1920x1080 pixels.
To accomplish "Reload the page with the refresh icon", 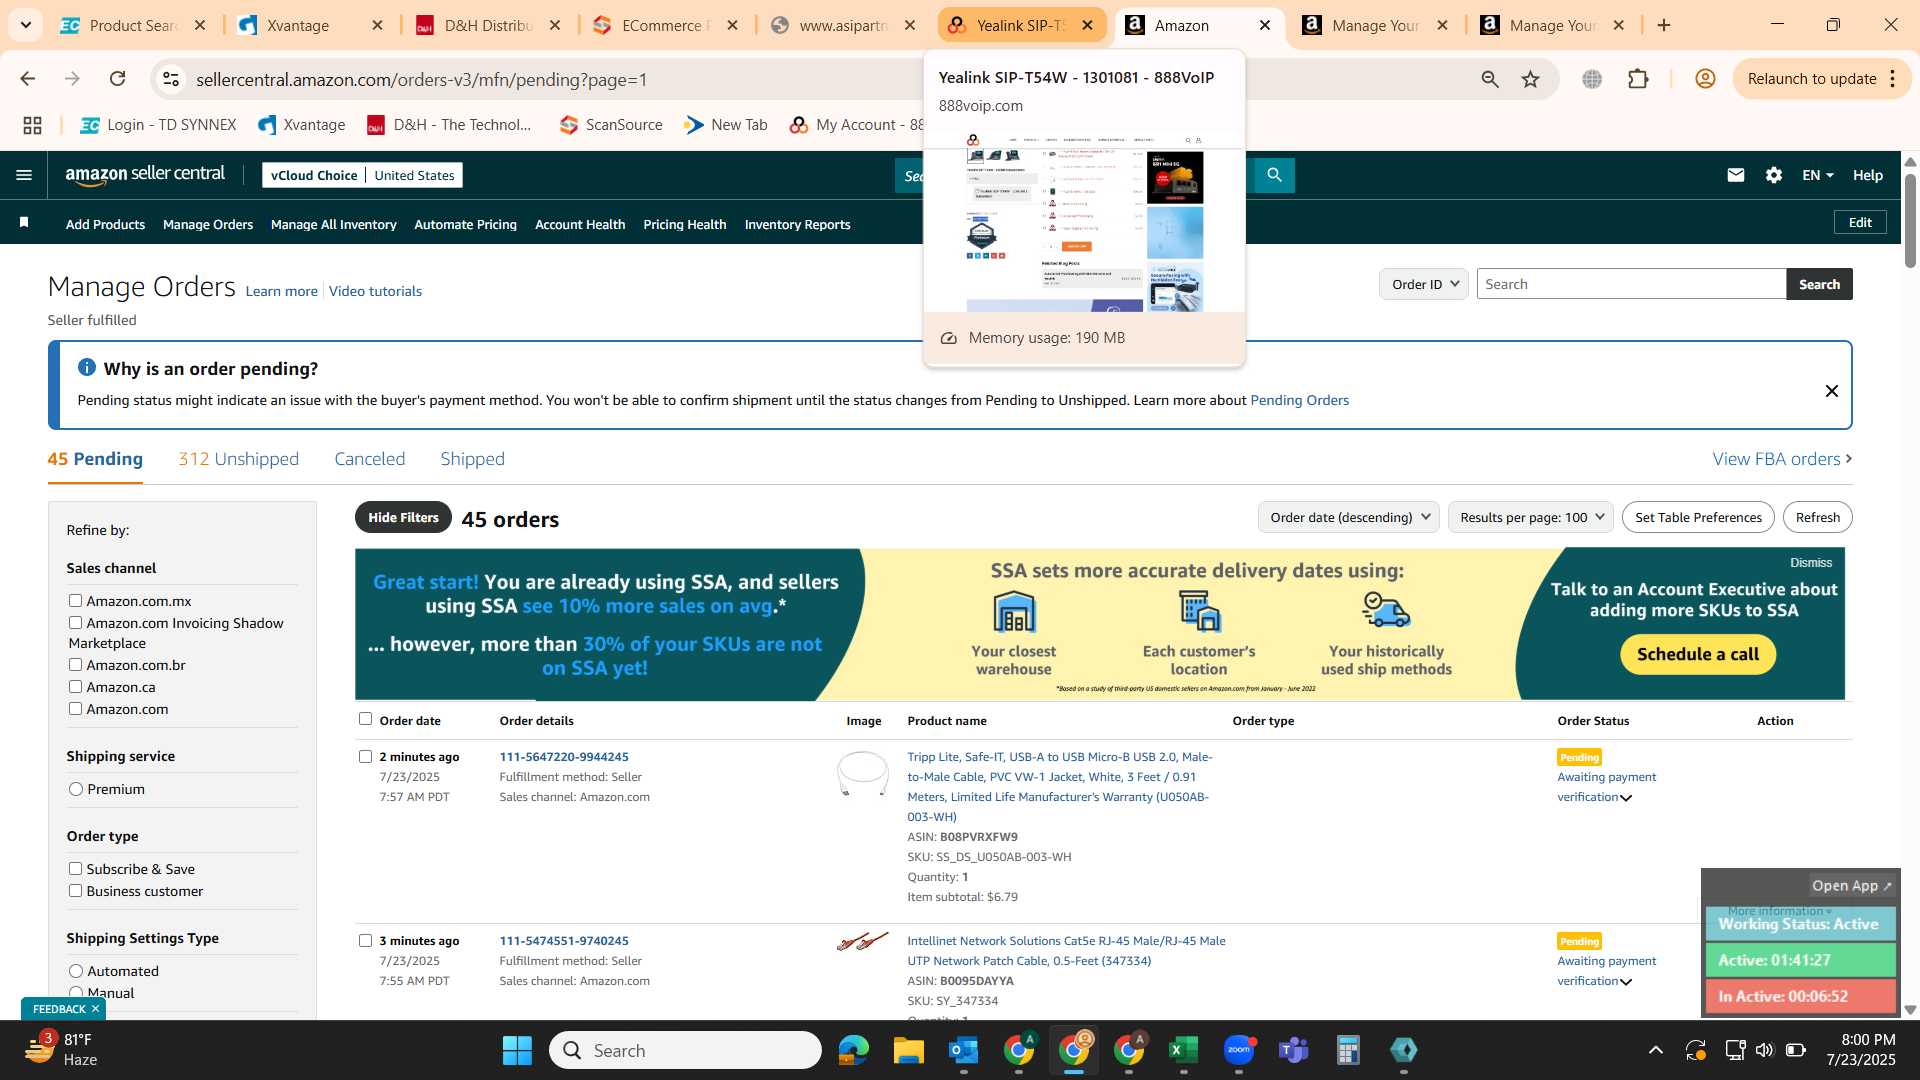I will 118,79.
